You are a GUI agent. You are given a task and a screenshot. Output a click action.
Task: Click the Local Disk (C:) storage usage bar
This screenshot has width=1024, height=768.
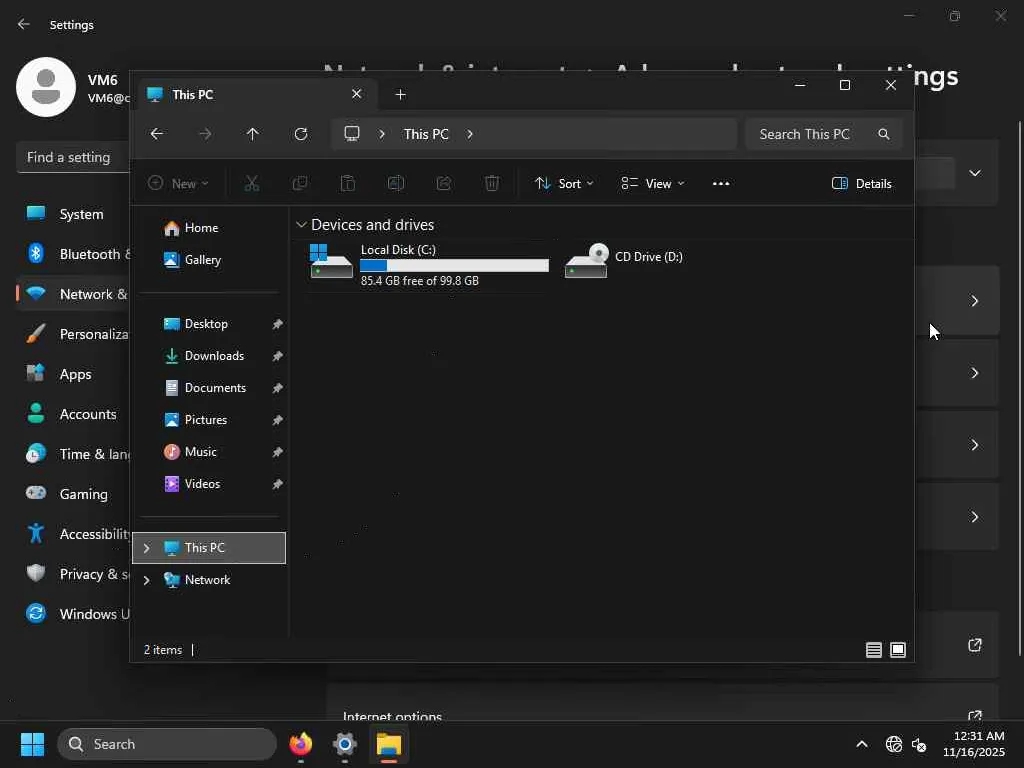[455, 266]
